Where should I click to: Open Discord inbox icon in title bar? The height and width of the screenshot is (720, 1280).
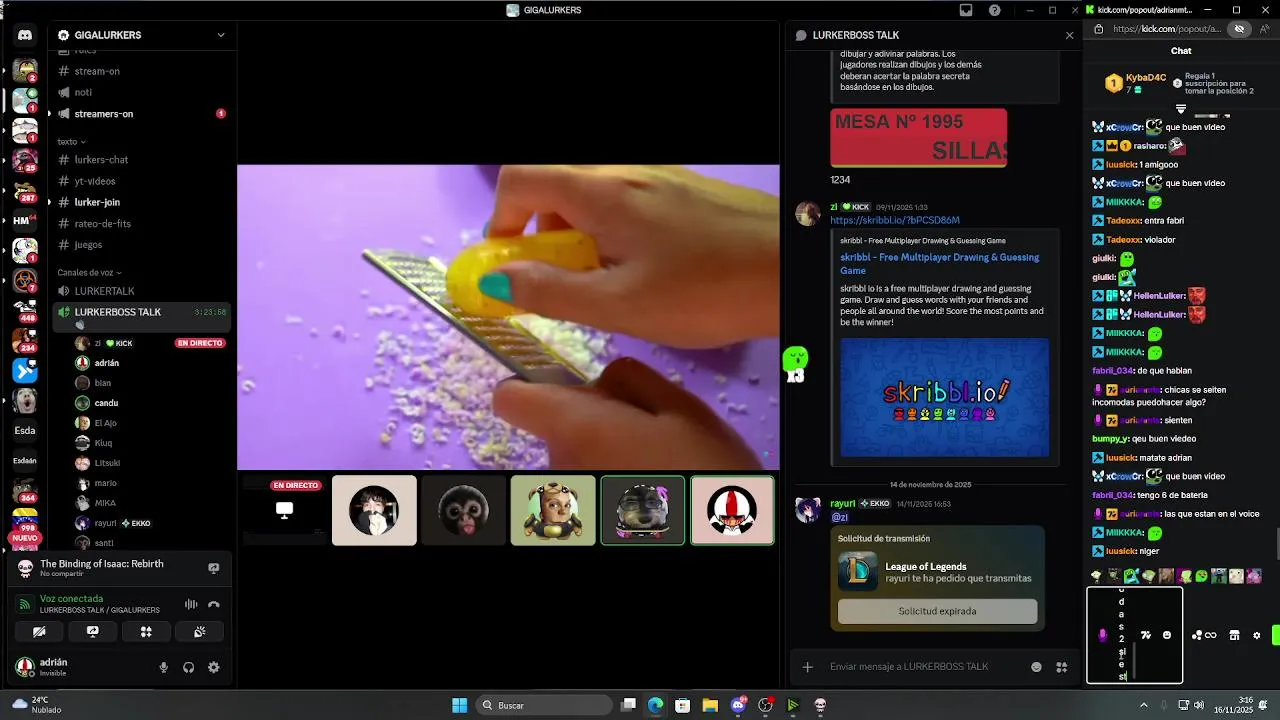pyautogui.click(x=966, y=10)
